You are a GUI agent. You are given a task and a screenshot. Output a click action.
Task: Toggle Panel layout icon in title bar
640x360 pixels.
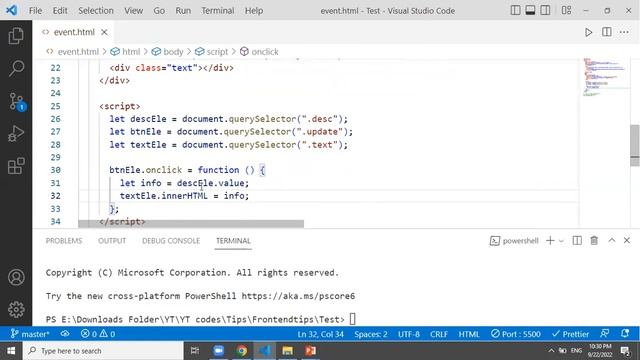[x=530, y=10]
